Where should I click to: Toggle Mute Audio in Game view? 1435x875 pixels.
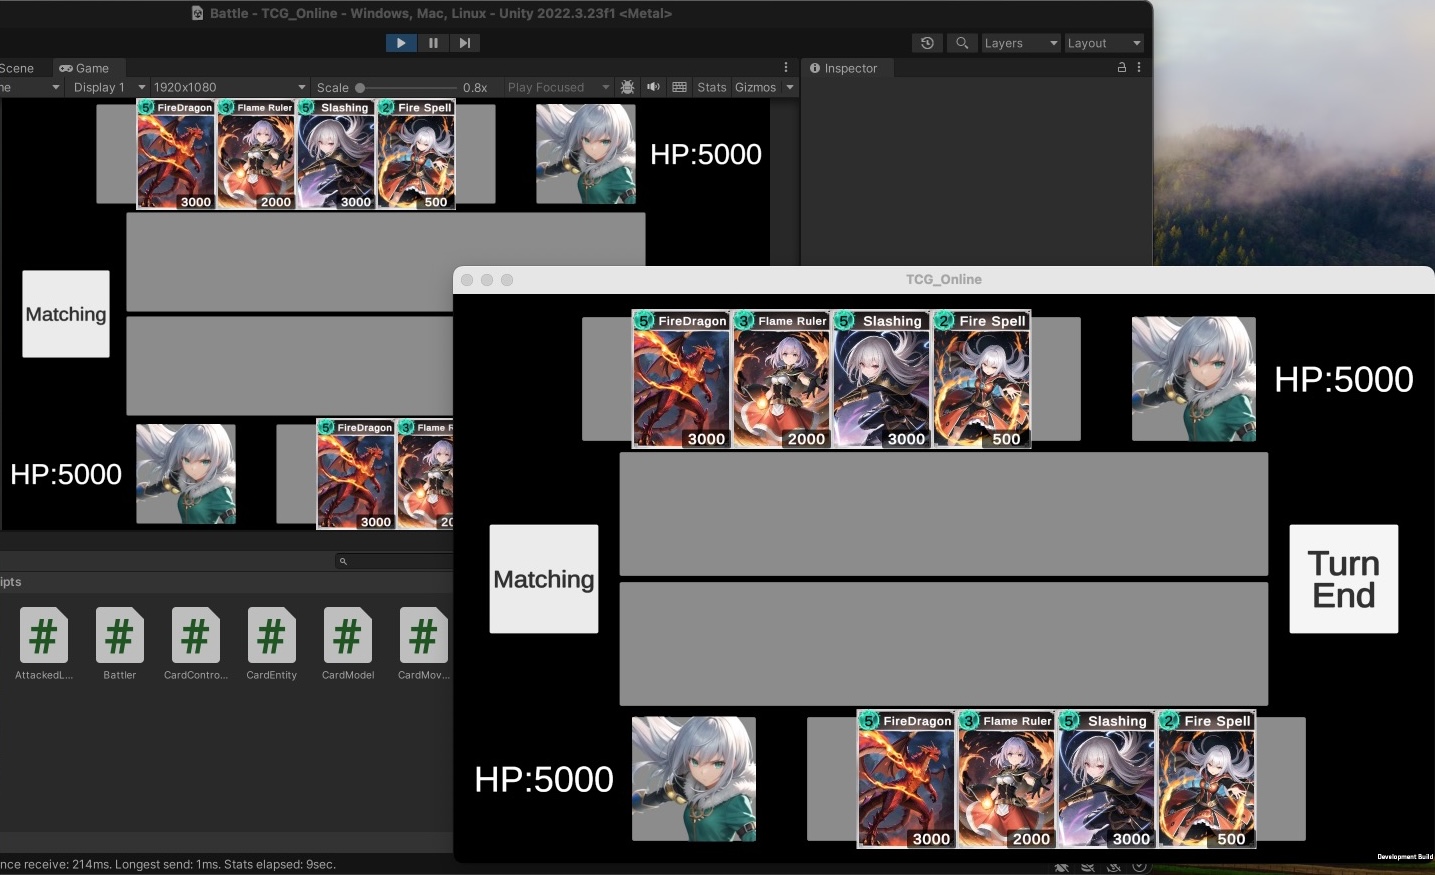[653, 87]
